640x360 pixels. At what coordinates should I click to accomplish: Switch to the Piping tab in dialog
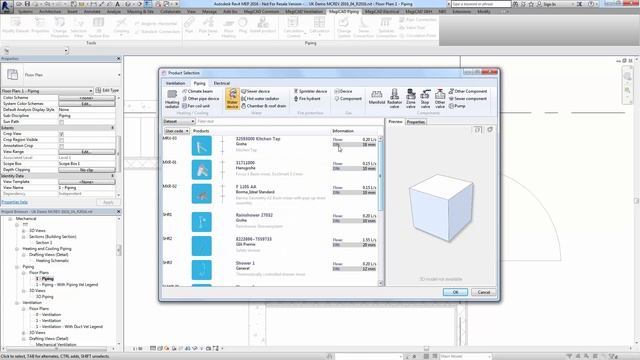click(x=200, y=83)
